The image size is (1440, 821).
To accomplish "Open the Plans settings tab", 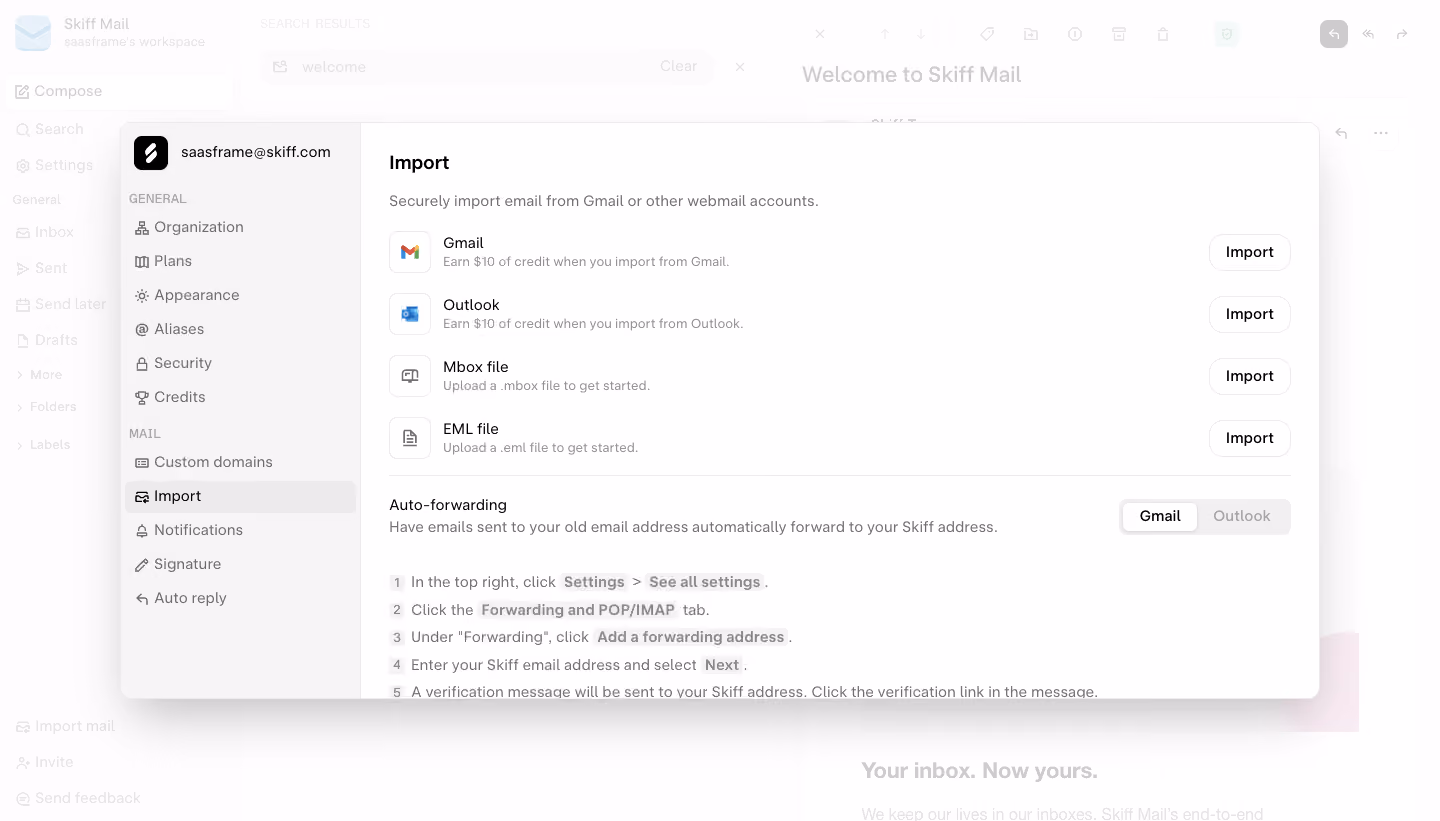I will coord(241,261).
